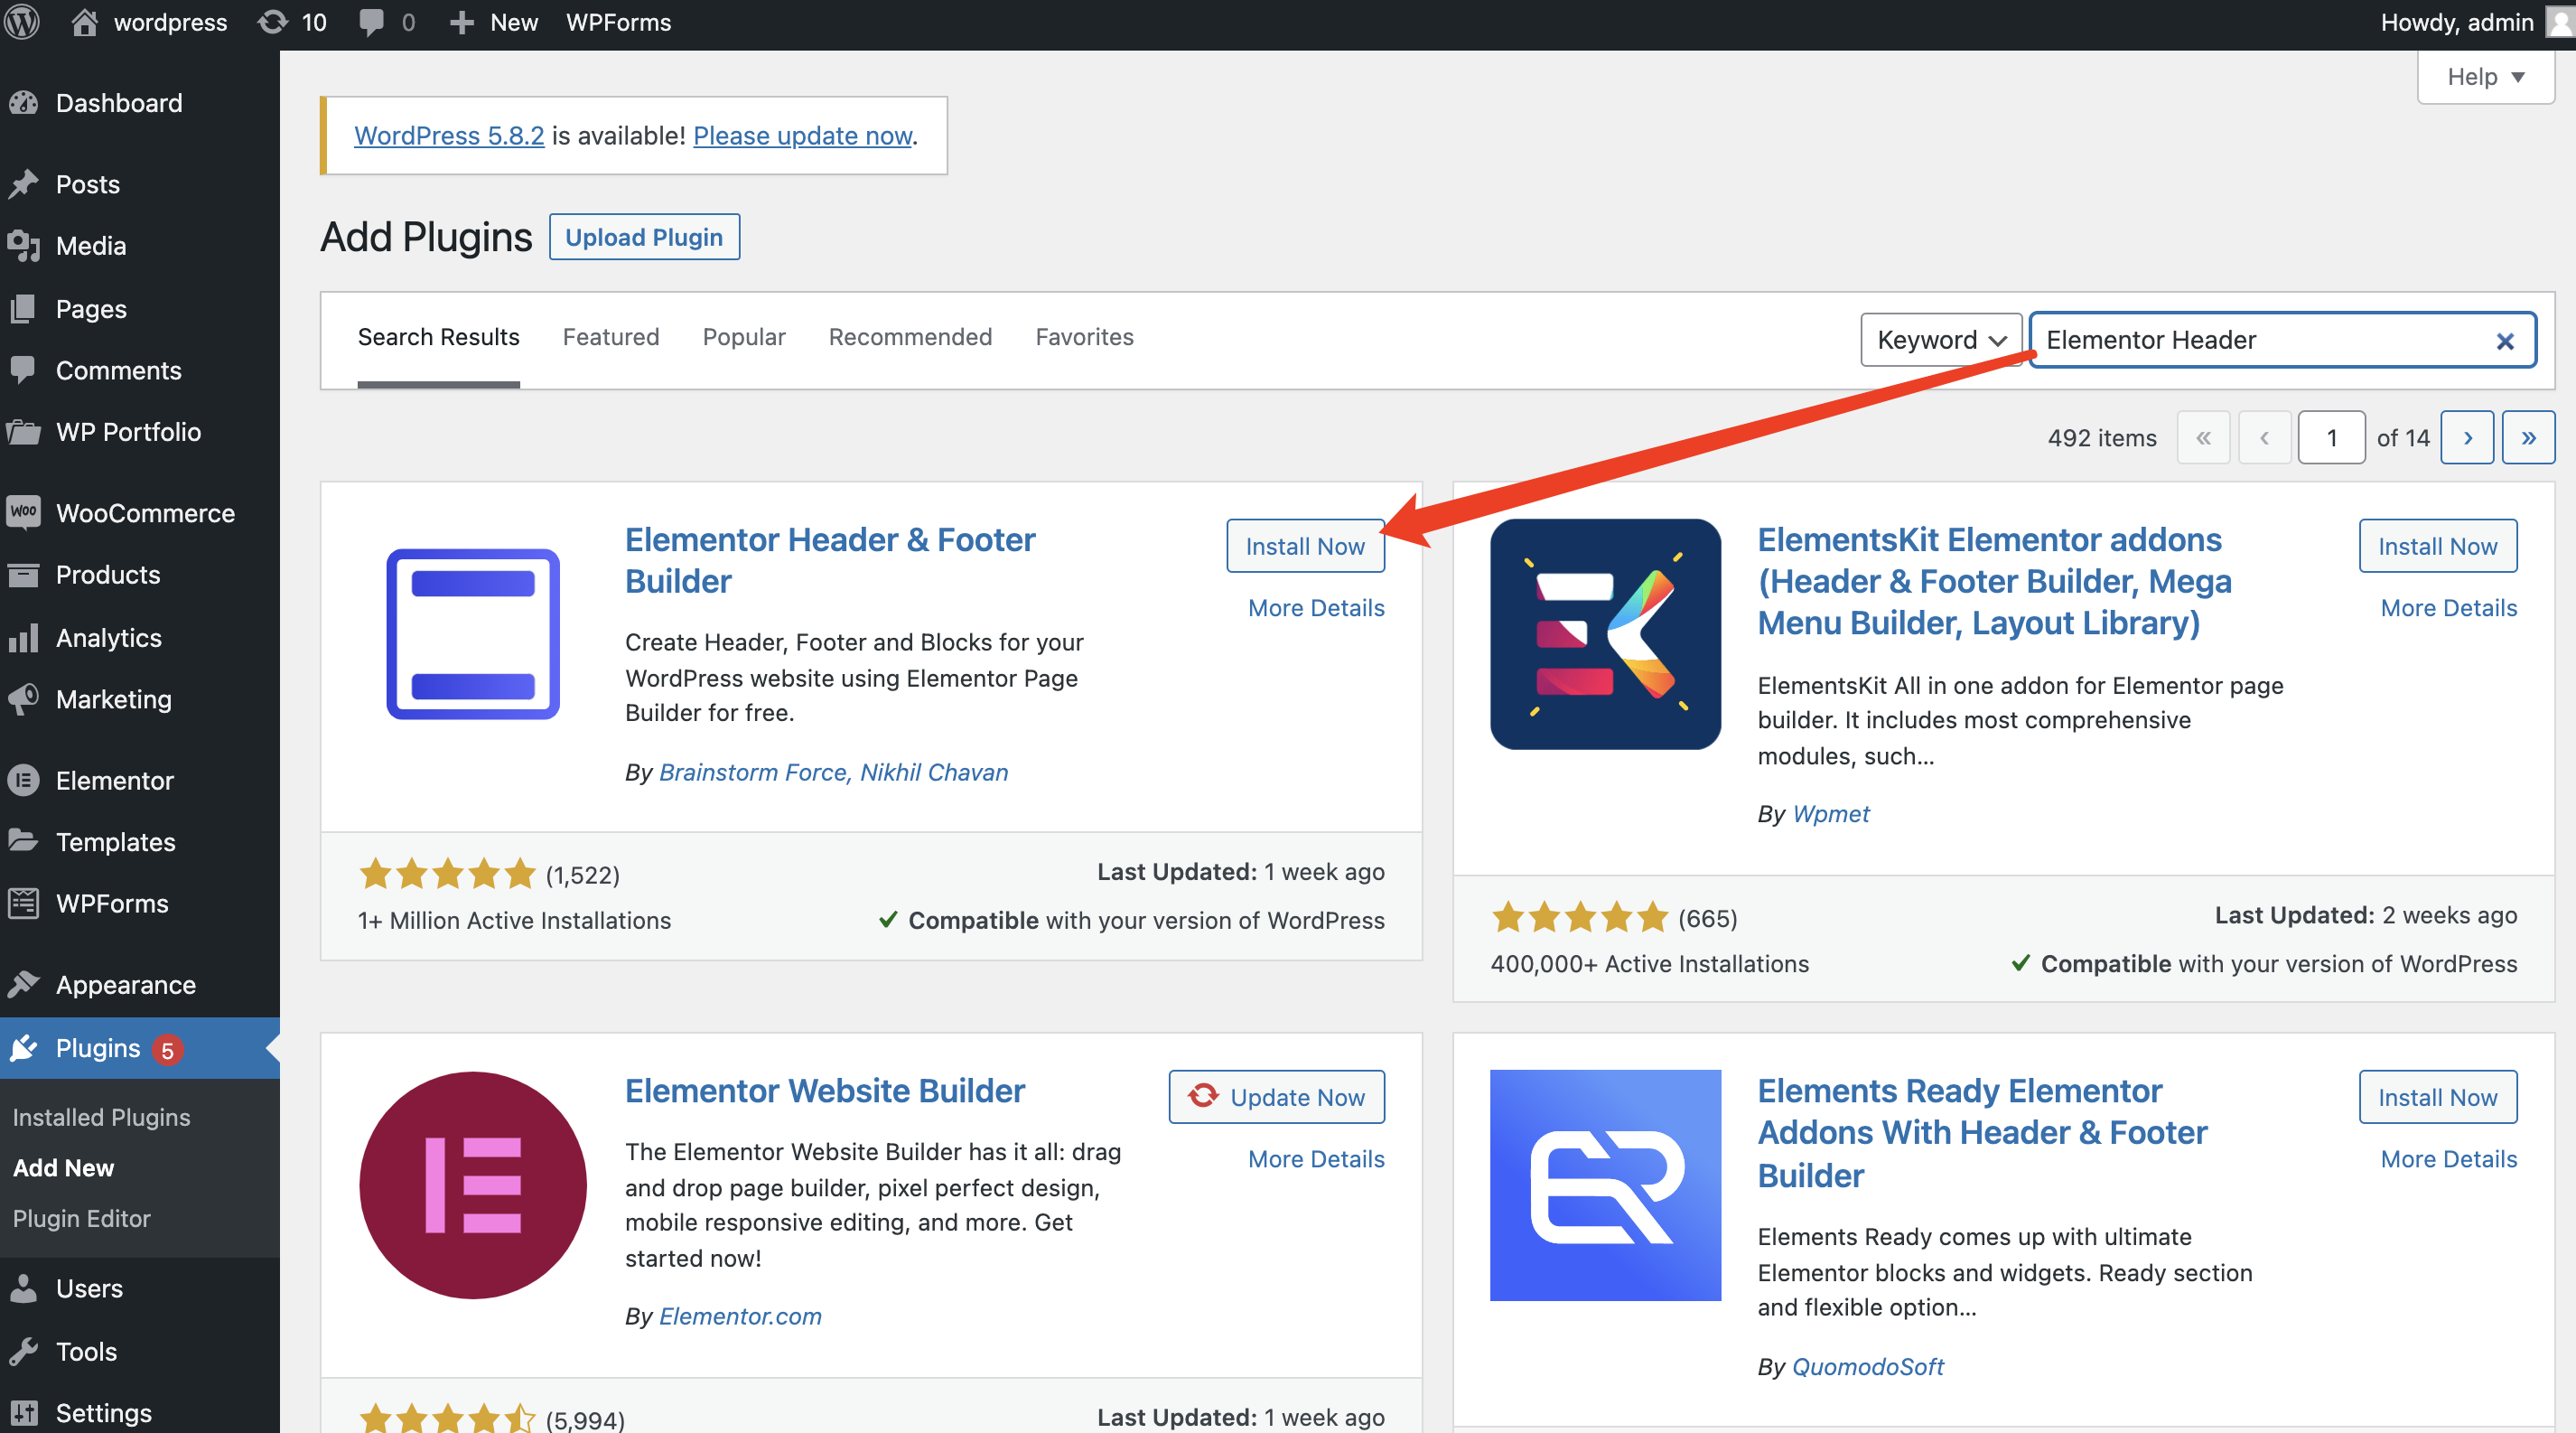2576x1433 pixels.
Task: Switch to Search Results tab
Action: (438, 338)
